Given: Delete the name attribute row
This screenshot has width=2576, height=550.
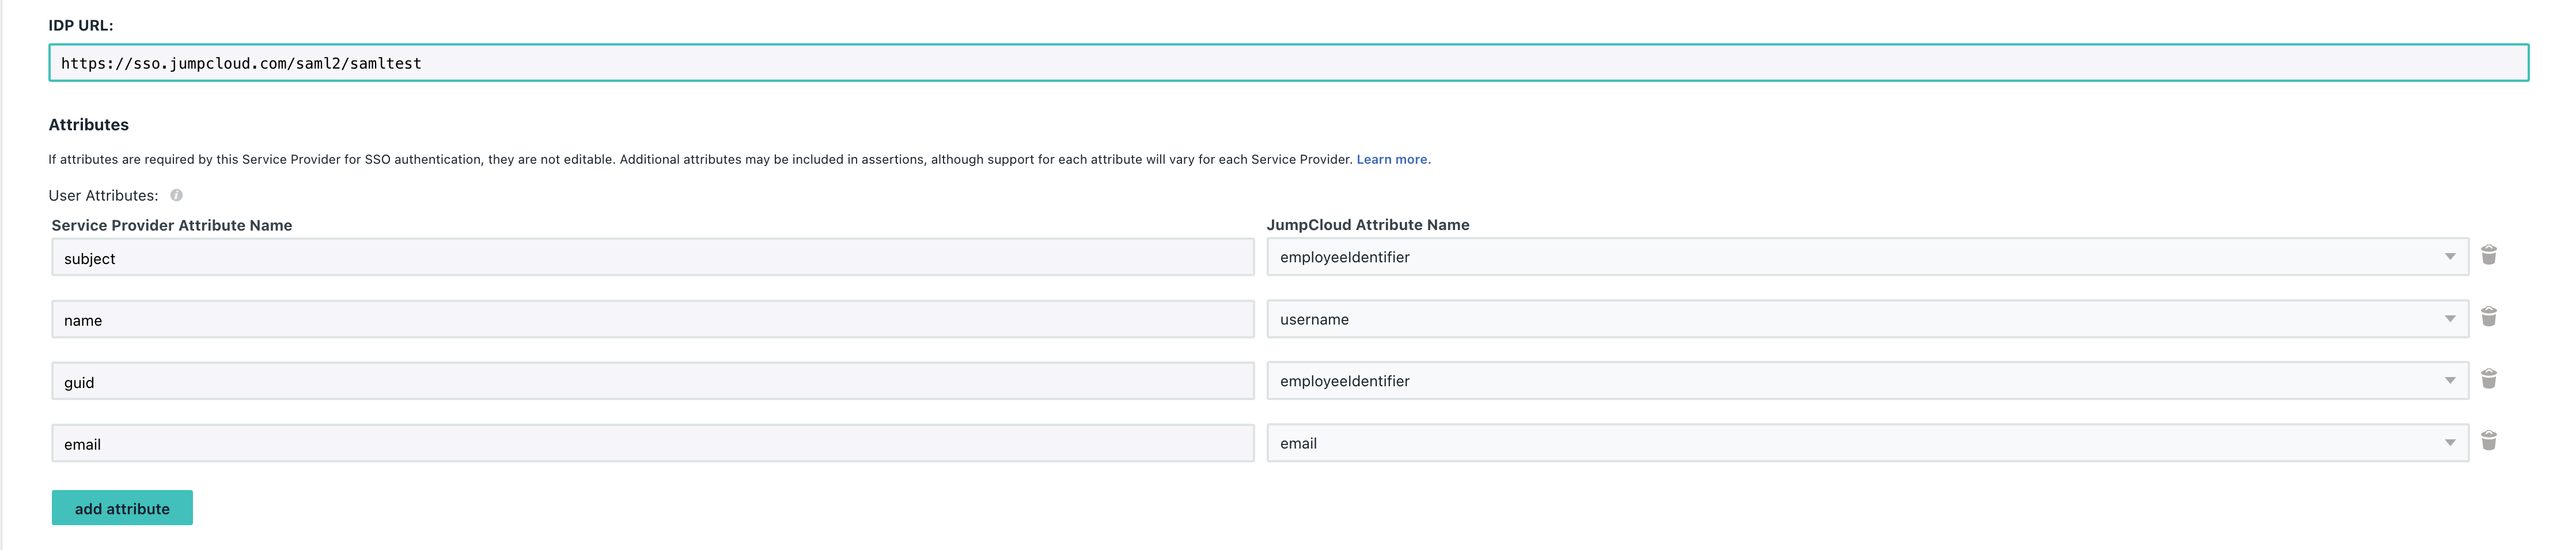Looking at the screenshot, I should coord(2489,317).
